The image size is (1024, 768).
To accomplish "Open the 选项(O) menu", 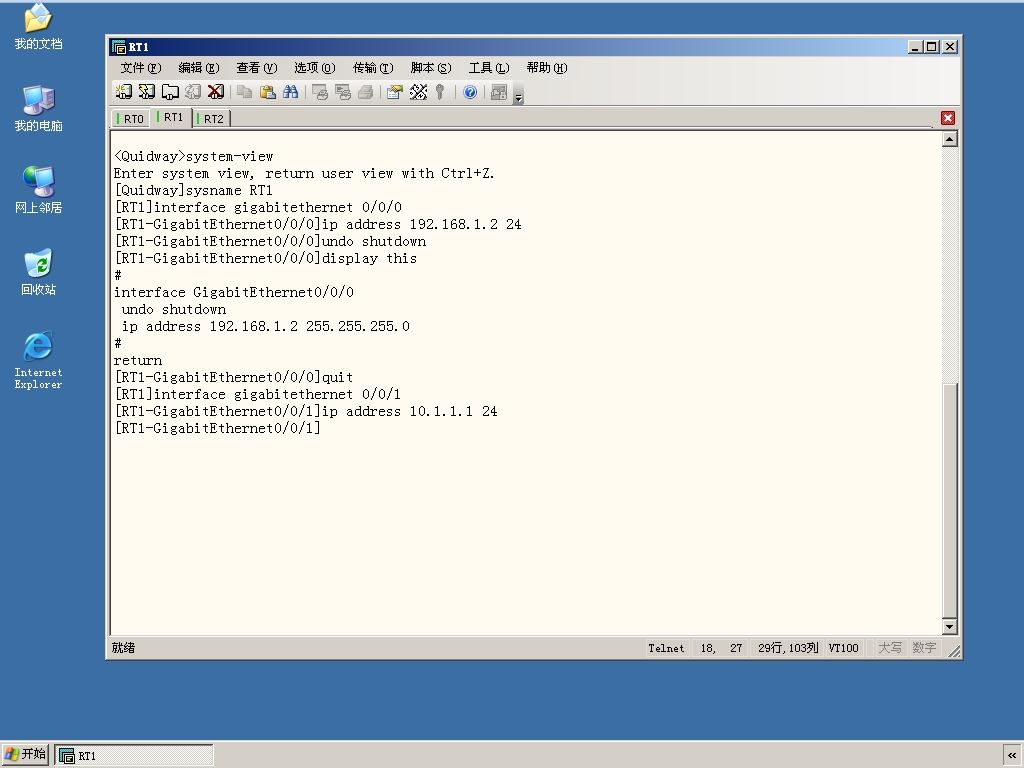I will point(314,68).
